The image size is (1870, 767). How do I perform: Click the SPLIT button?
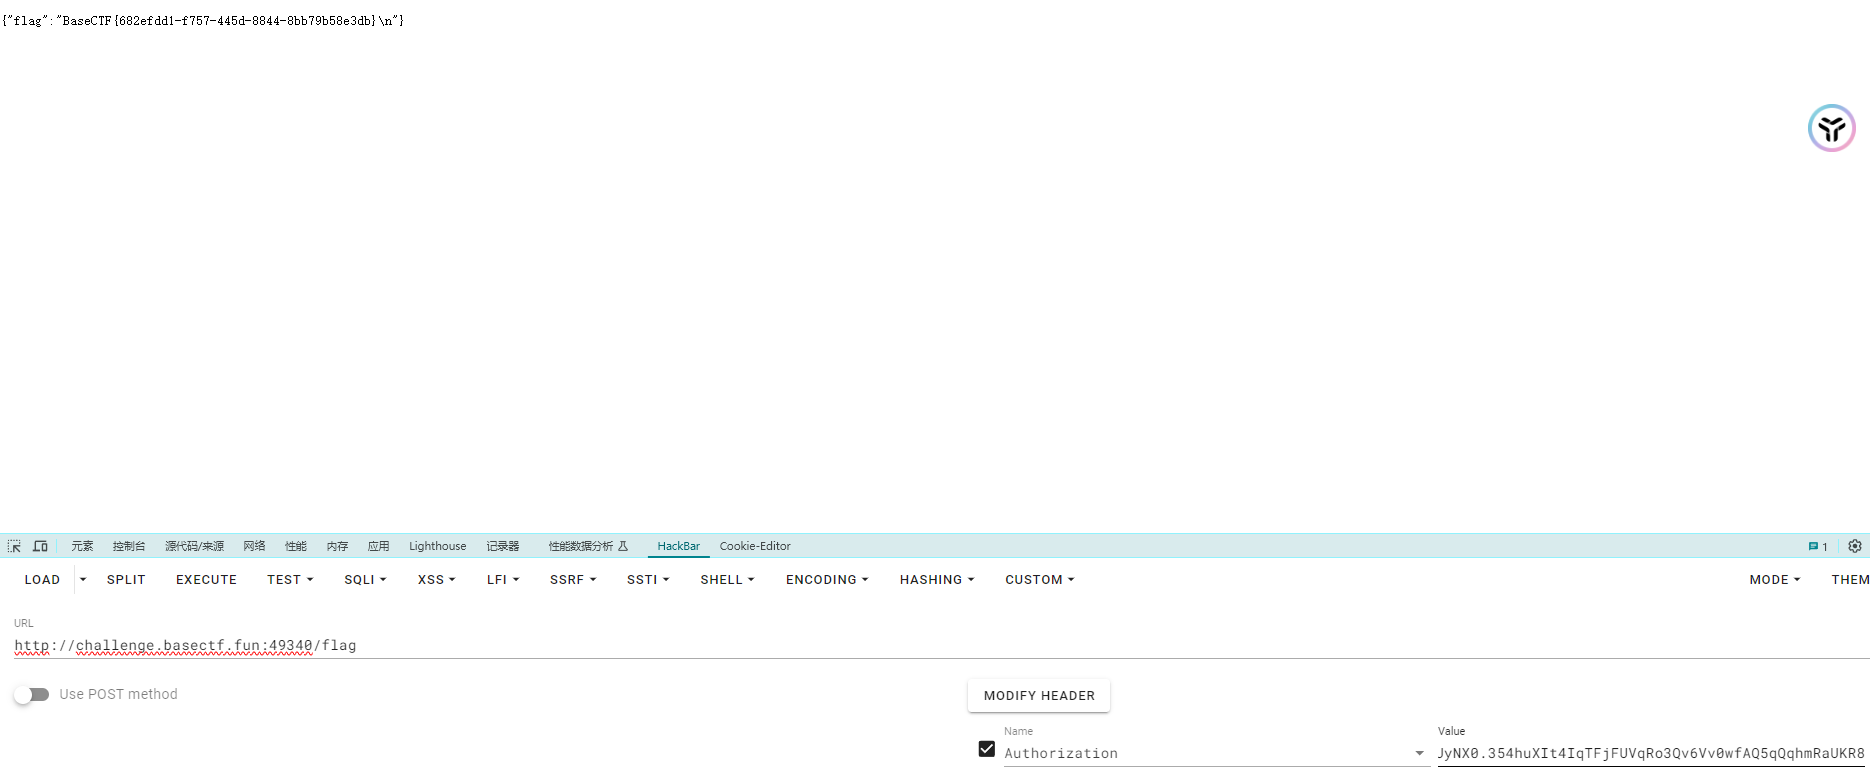coord(126,580)
